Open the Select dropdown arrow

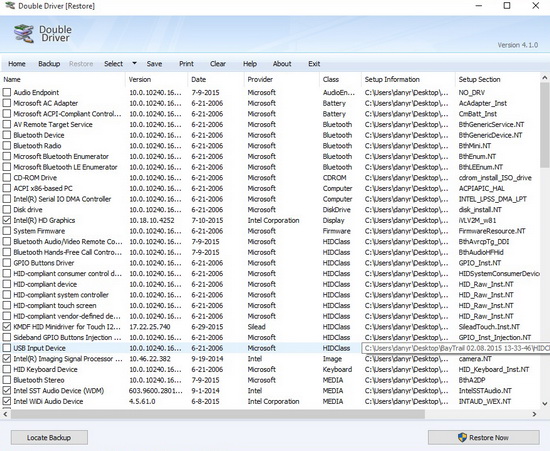pyautogui.click(x=134, y=63)
